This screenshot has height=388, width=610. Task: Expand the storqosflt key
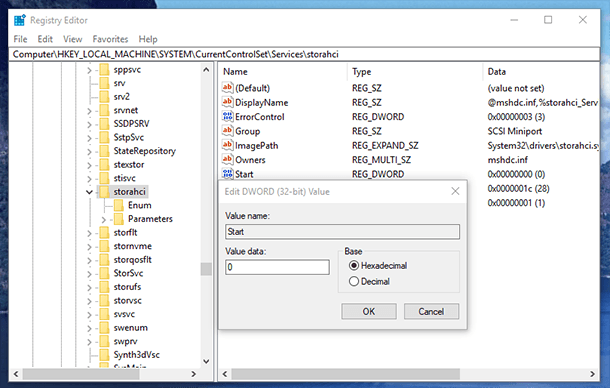pyautogui.click(x=89, y=261)
